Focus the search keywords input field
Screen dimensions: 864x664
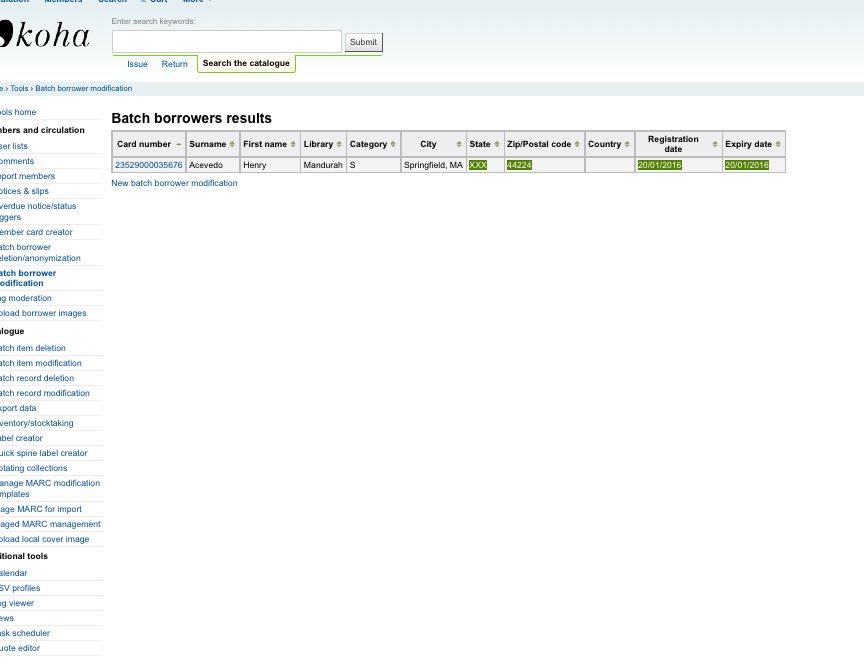click(227, 41)
